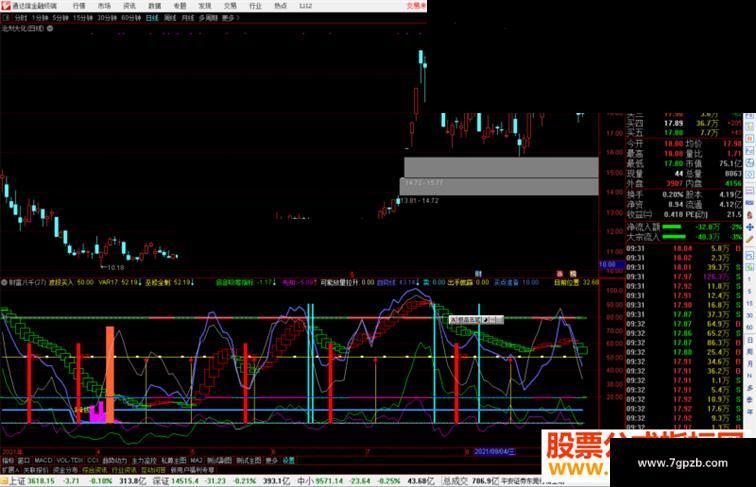Open the 数据 menu
The height and width of the screenshot is (487, 756).
click(x=154, y=6)
